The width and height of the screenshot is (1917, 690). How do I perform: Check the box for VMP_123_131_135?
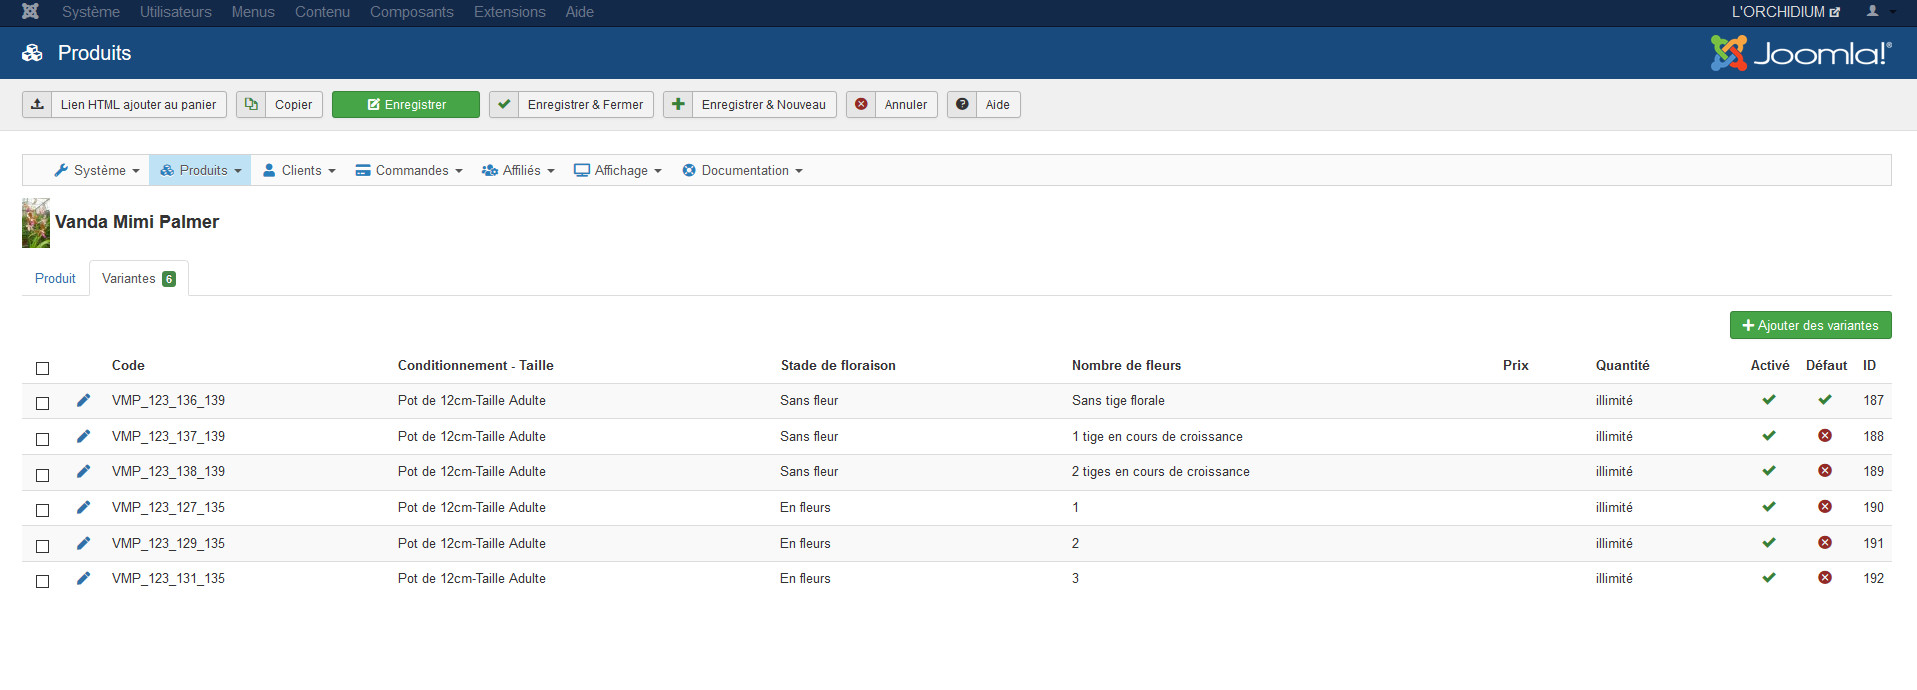tap(42, 581)
